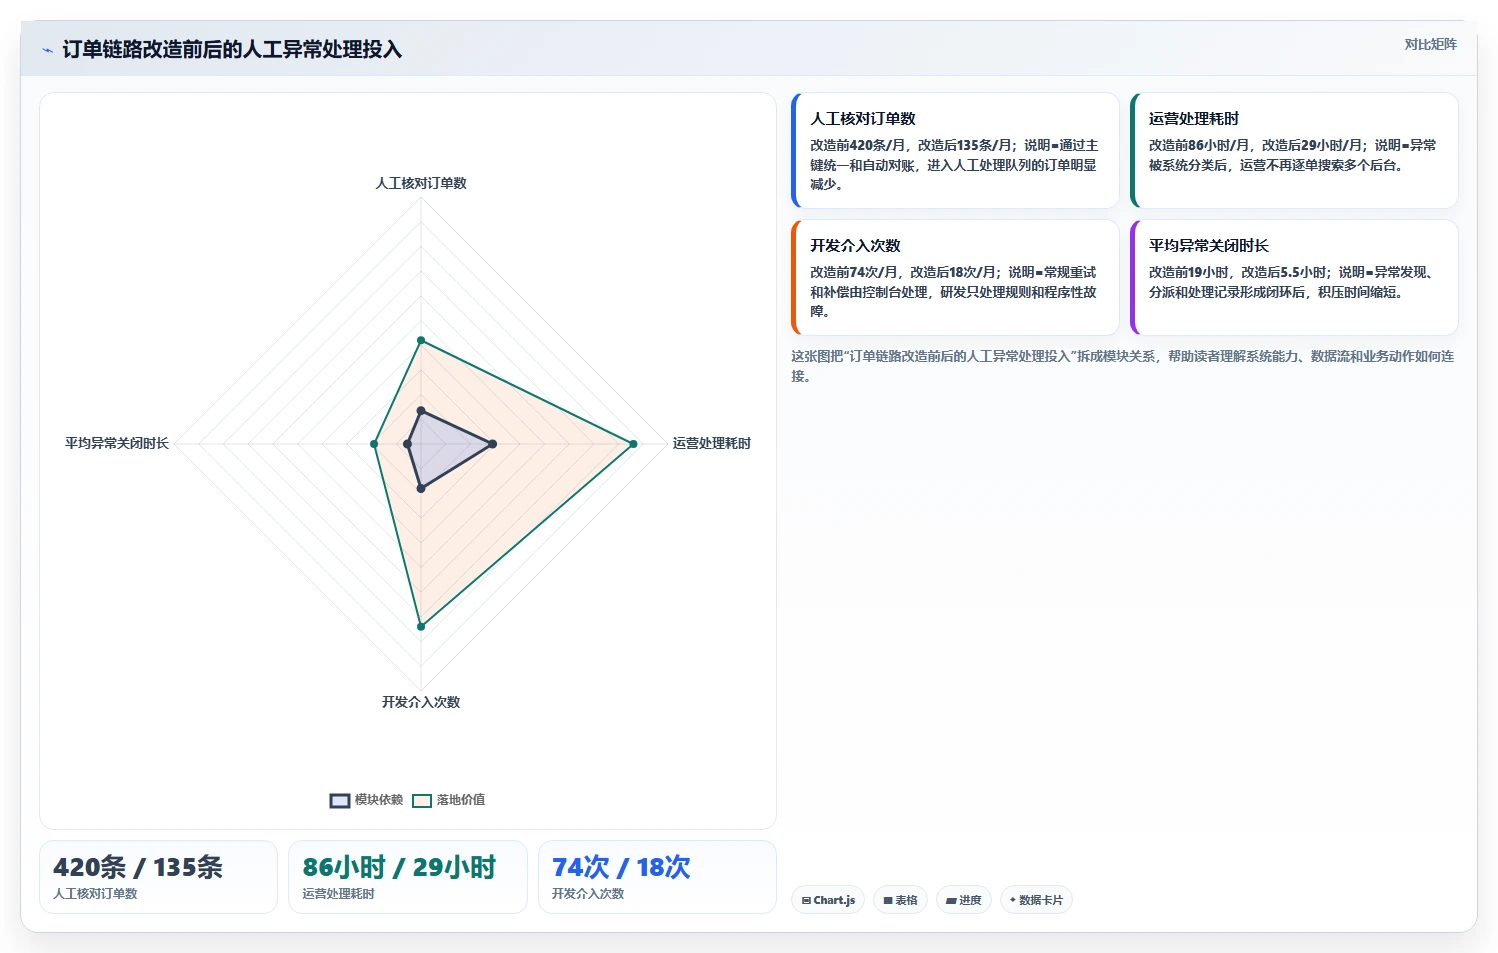Click the blue 模块依赖 legend color box
1498x953 pixels.
click(x=340, y=800)
